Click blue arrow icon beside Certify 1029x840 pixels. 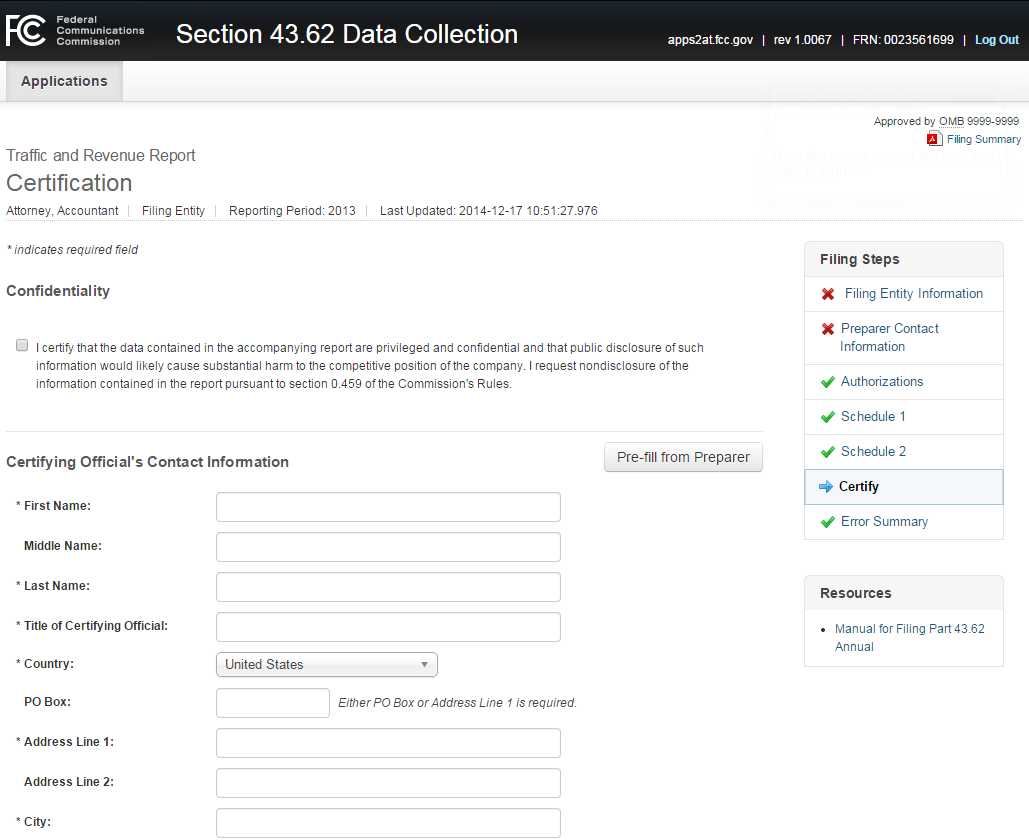point(826,487)
